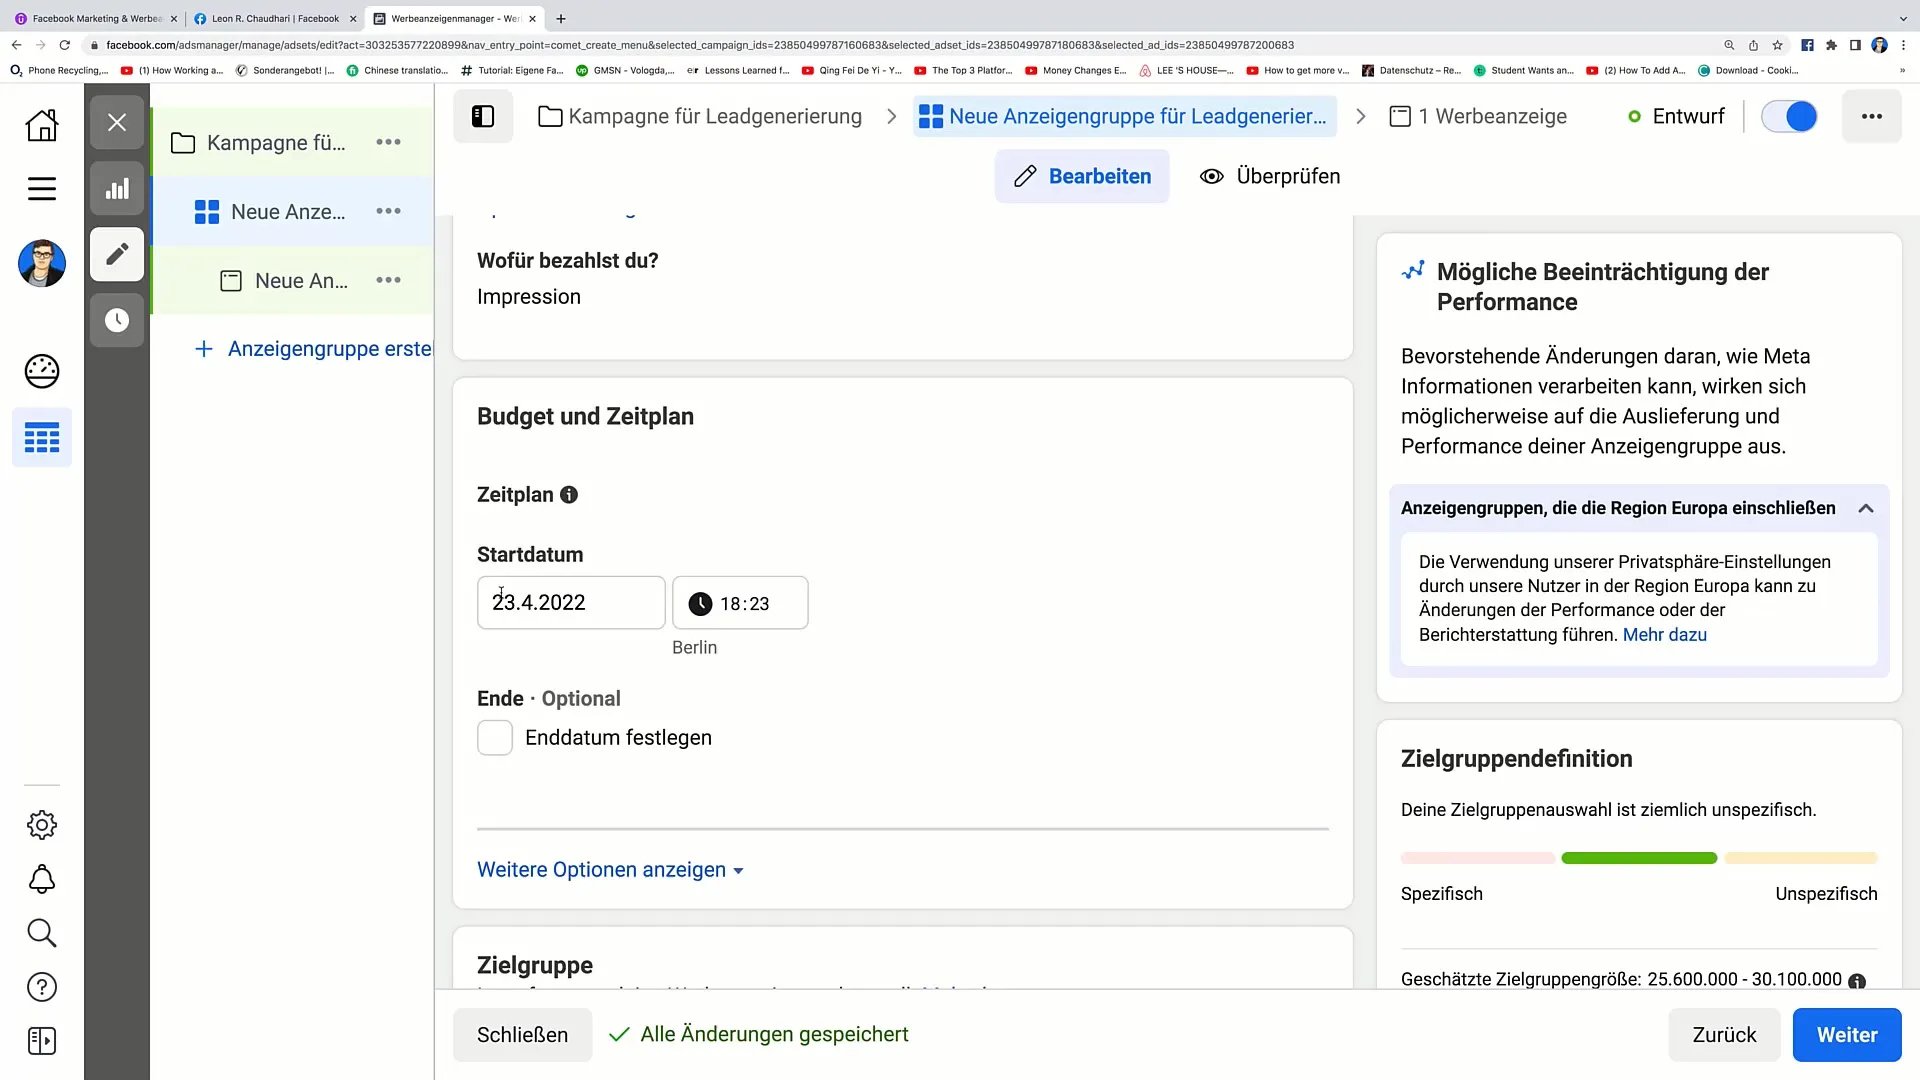Click Entwurf status label
This screenshot has height=1080, width=1920.
1688,116
